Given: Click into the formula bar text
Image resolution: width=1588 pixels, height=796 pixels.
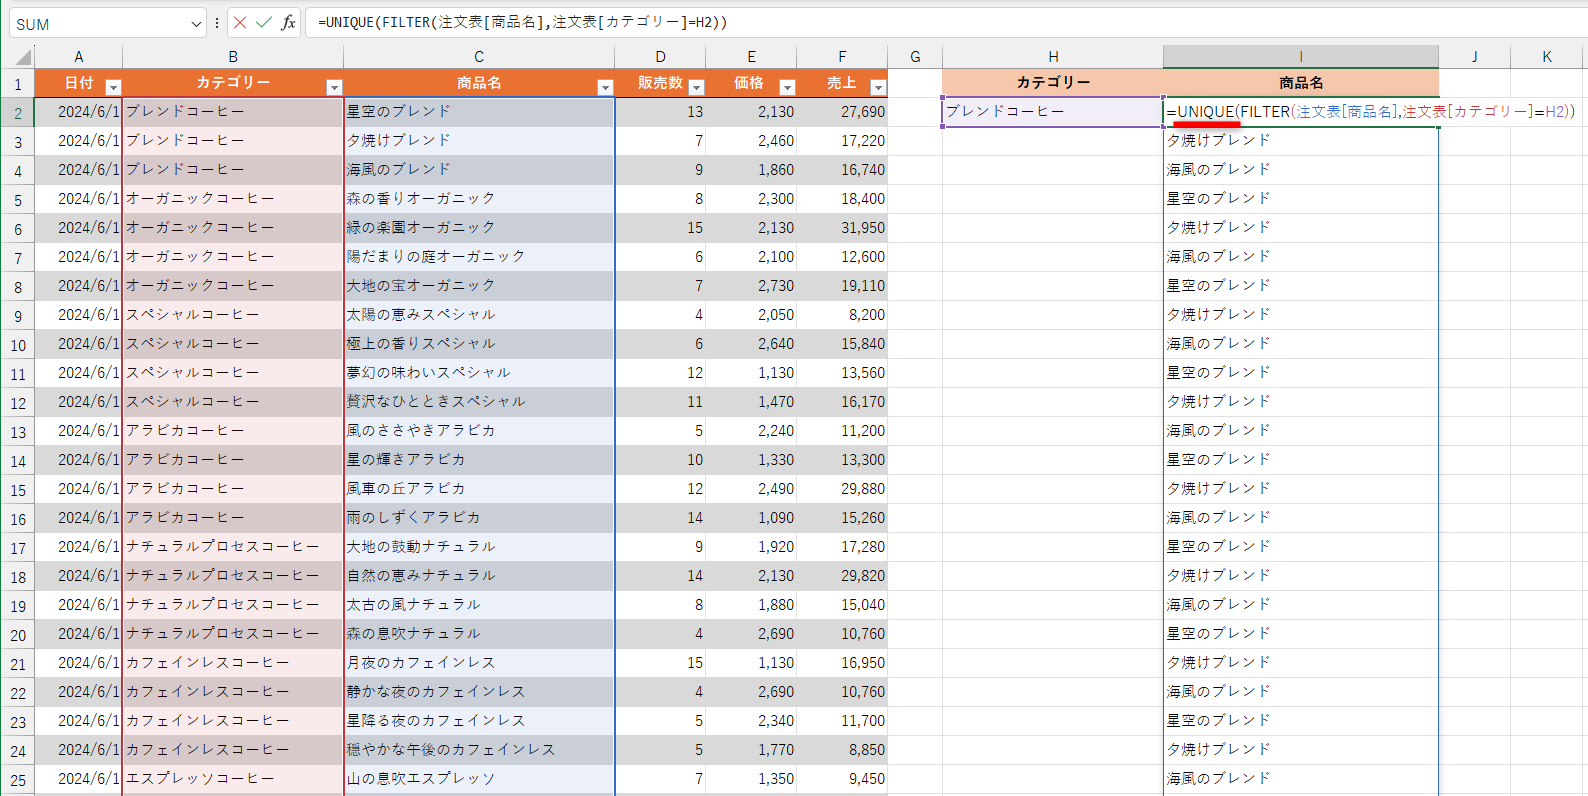Looking at the screenshot, I should tap(944, 22).
